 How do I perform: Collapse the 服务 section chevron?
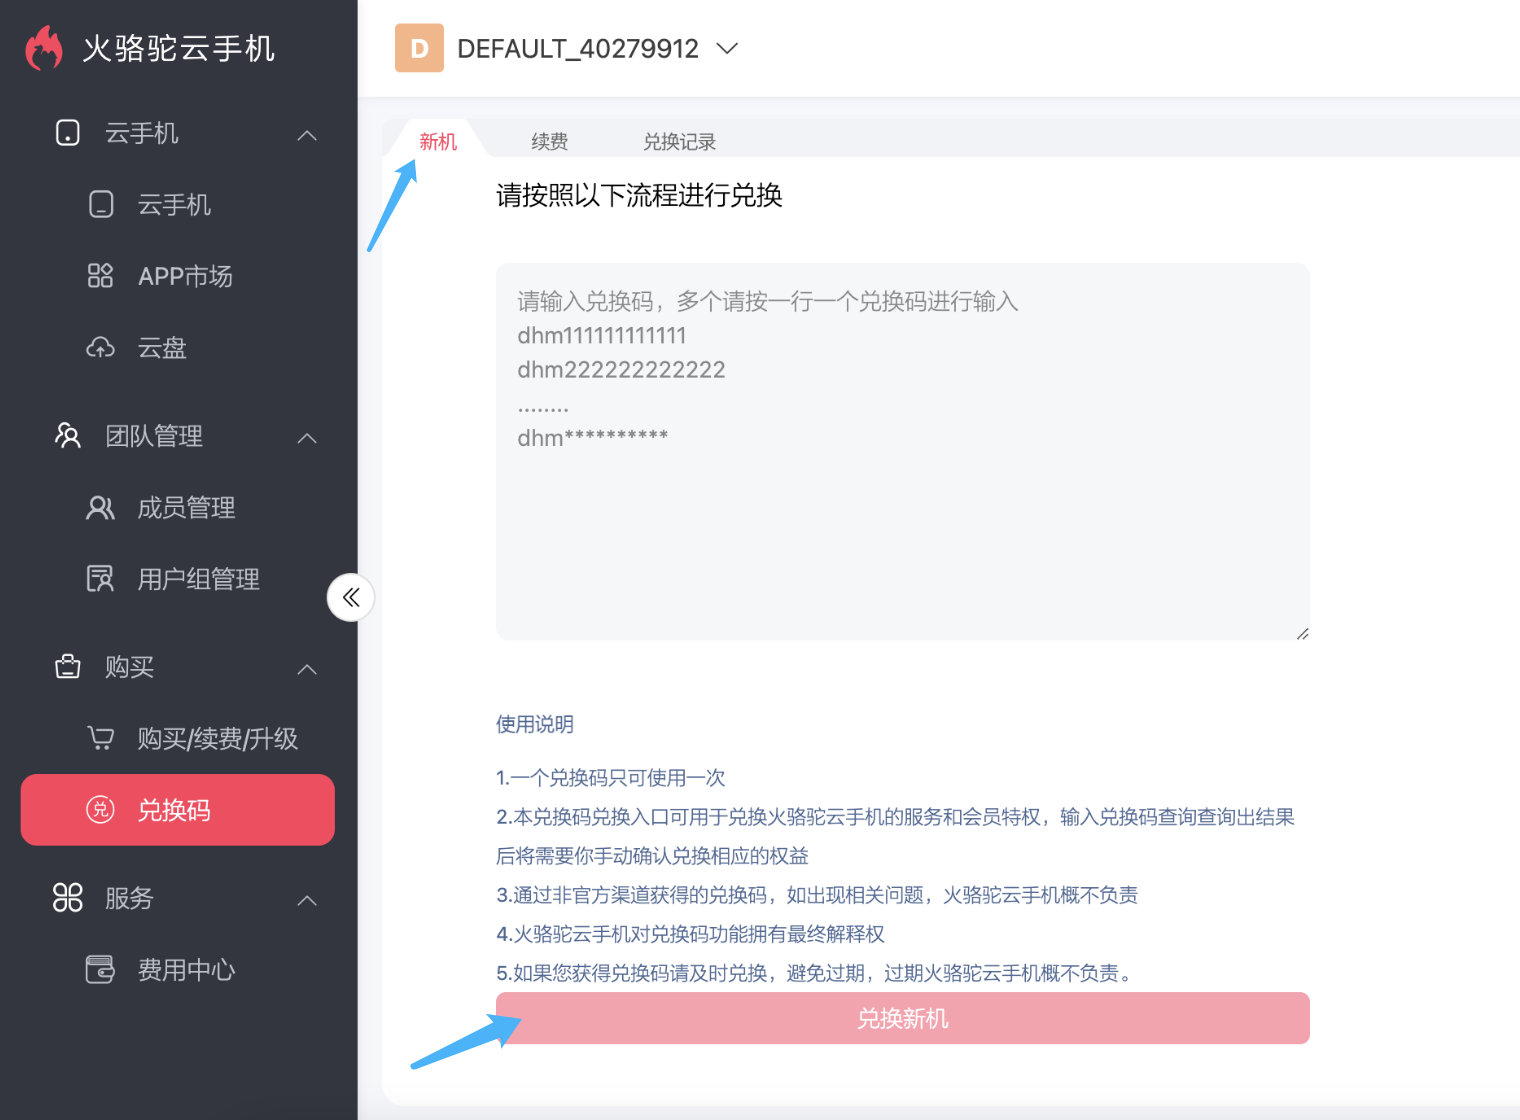click(307, 900)
